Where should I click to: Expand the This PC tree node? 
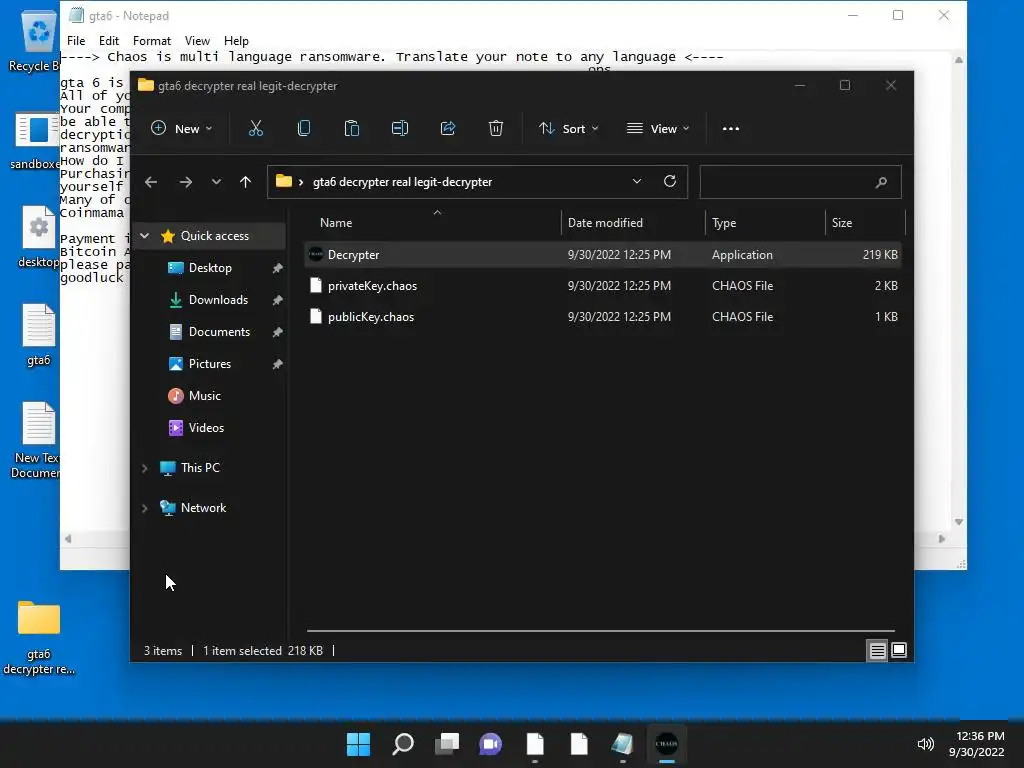(x=145, y=468)
